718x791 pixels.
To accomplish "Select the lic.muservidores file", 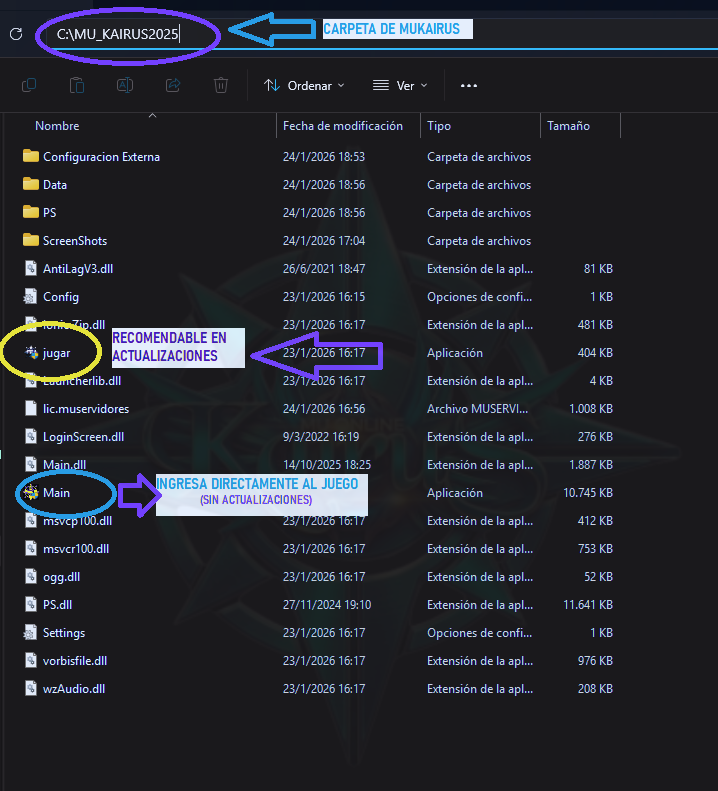I will pos(85,409).
